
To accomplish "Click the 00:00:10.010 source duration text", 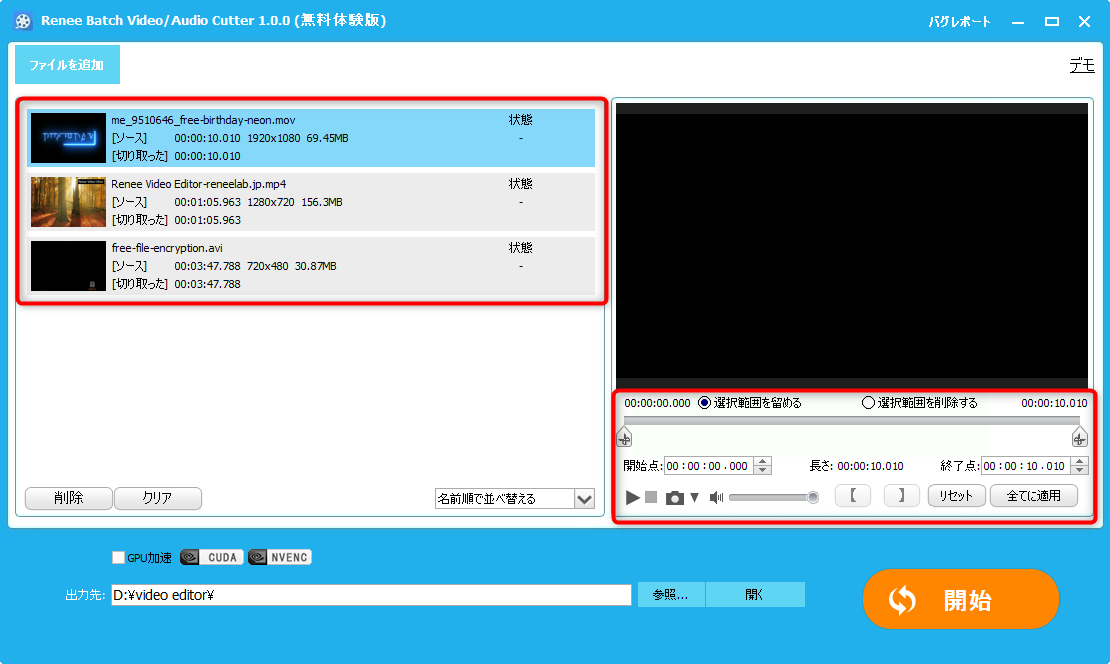I will [x=207, y=138].
